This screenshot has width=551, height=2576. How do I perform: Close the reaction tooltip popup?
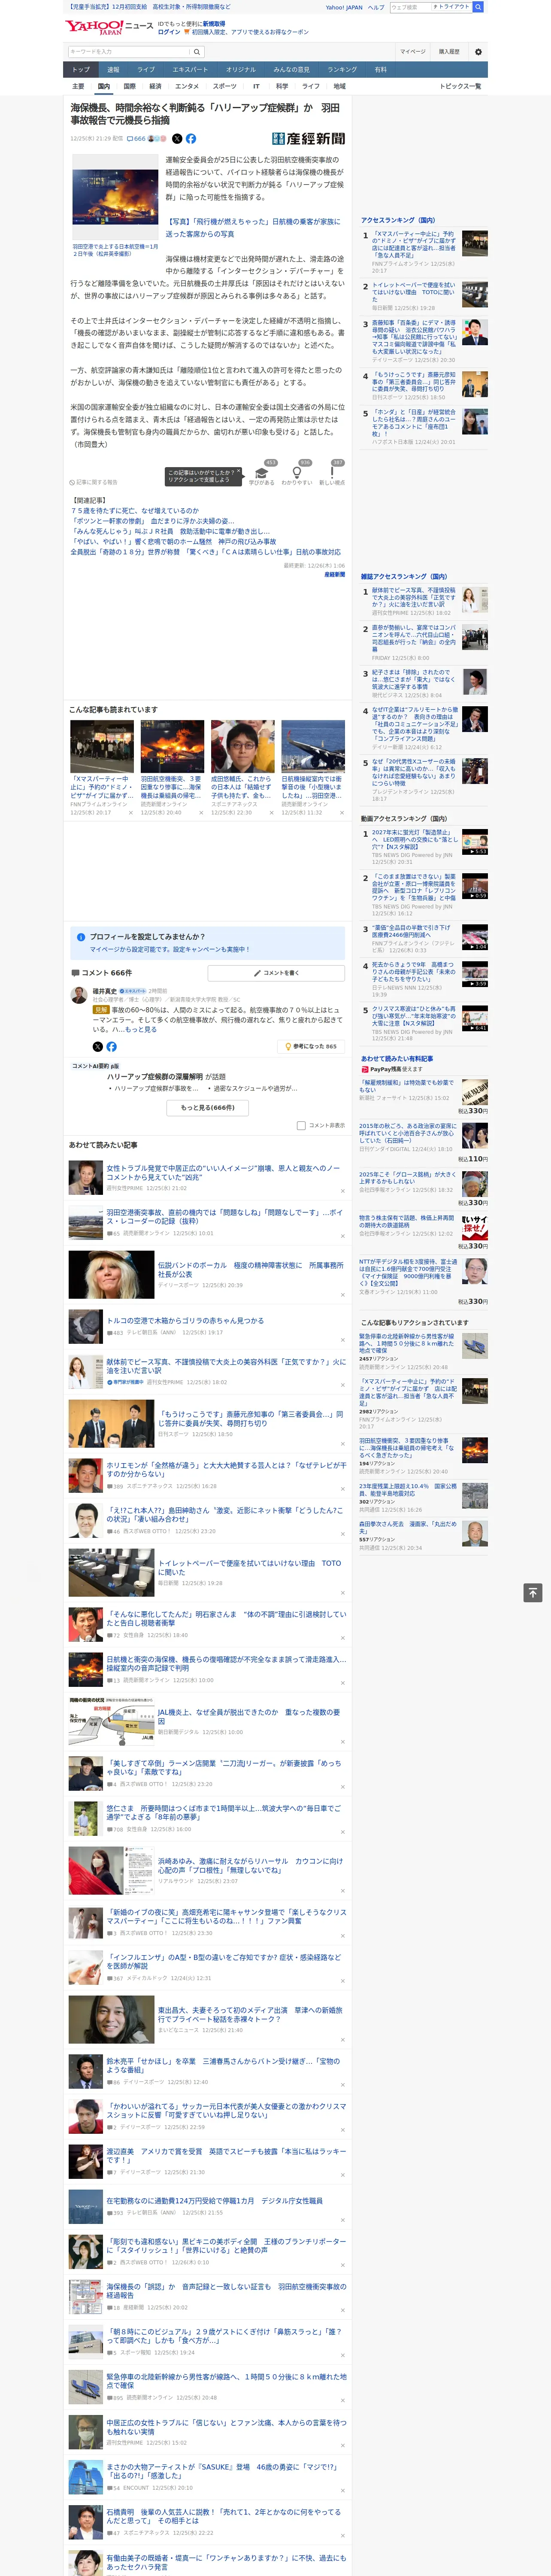(238, 472)
